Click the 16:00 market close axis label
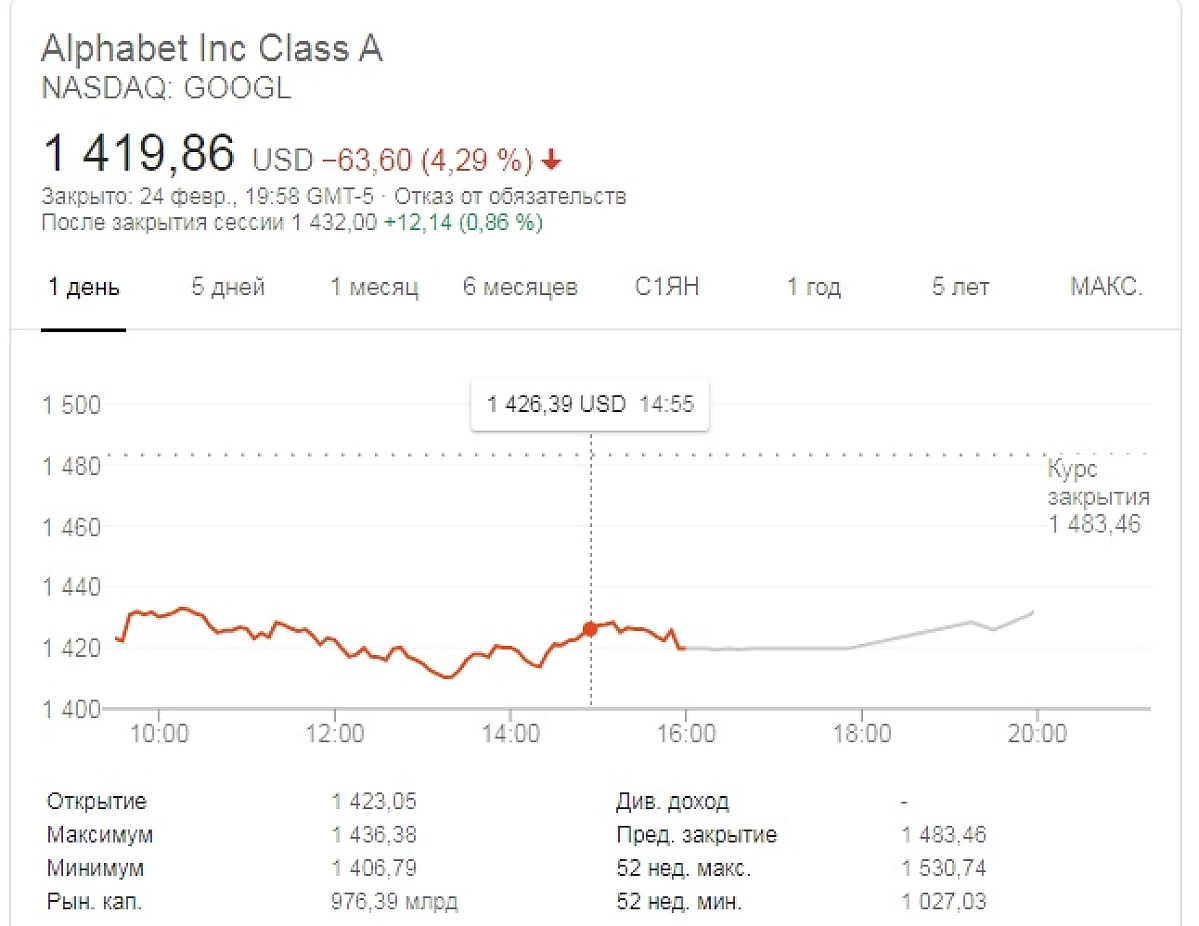The height and width of the screenshot is (926, 1199). click(x=686, y=733)
